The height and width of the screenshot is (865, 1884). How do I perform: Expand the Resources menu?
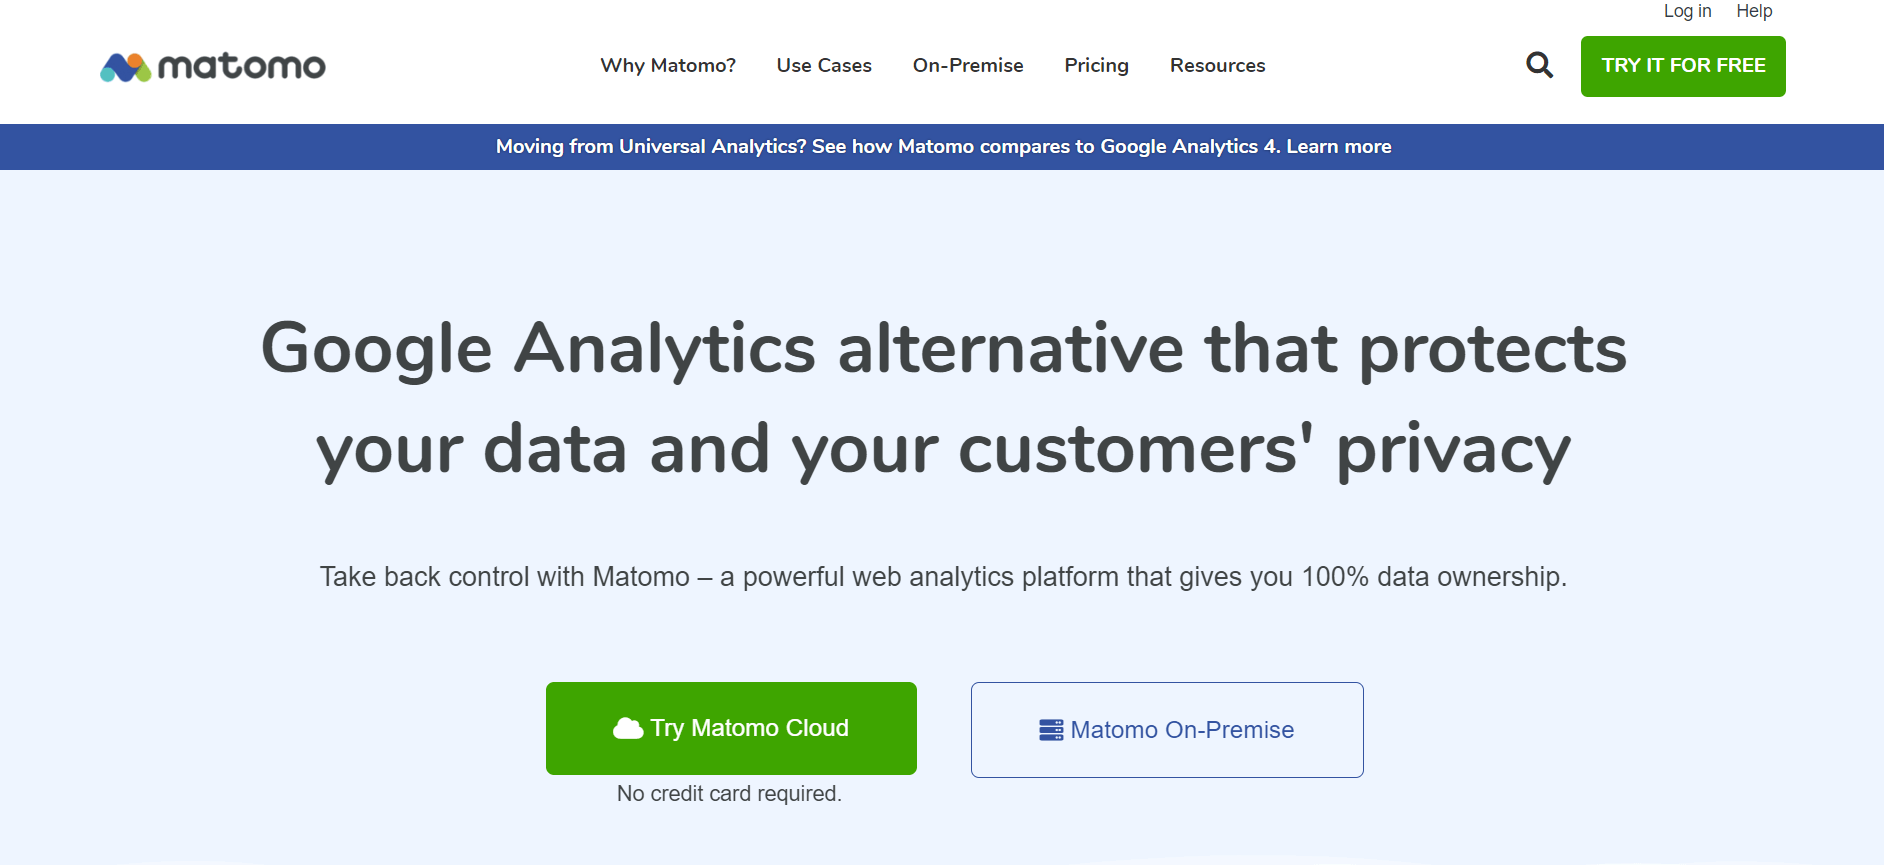1217,65
